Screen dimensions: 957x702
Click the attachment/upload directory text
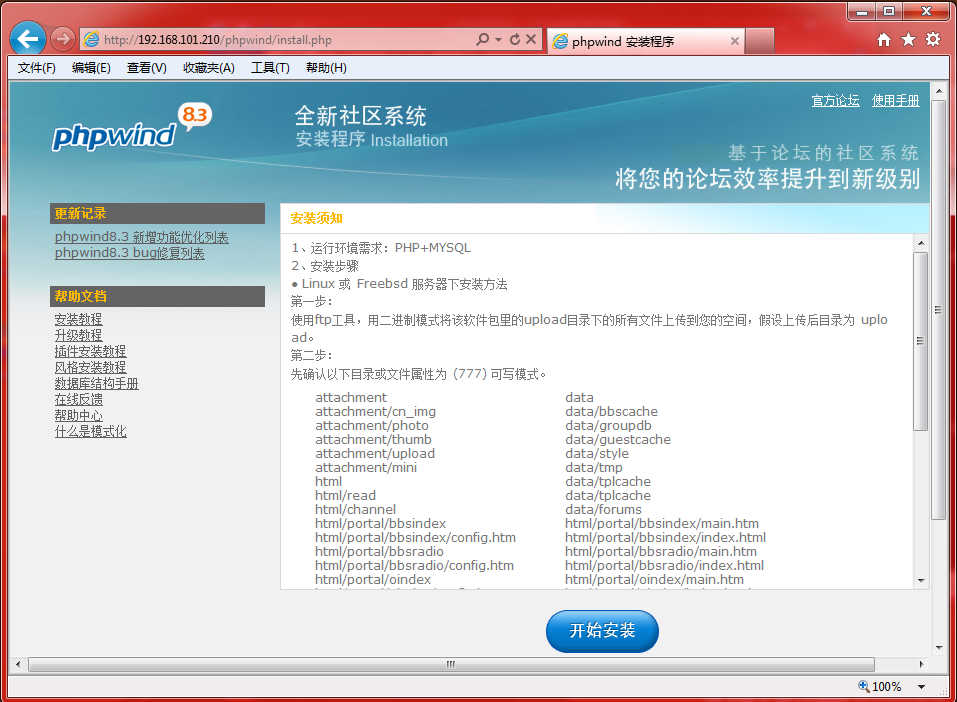(375, 454)
